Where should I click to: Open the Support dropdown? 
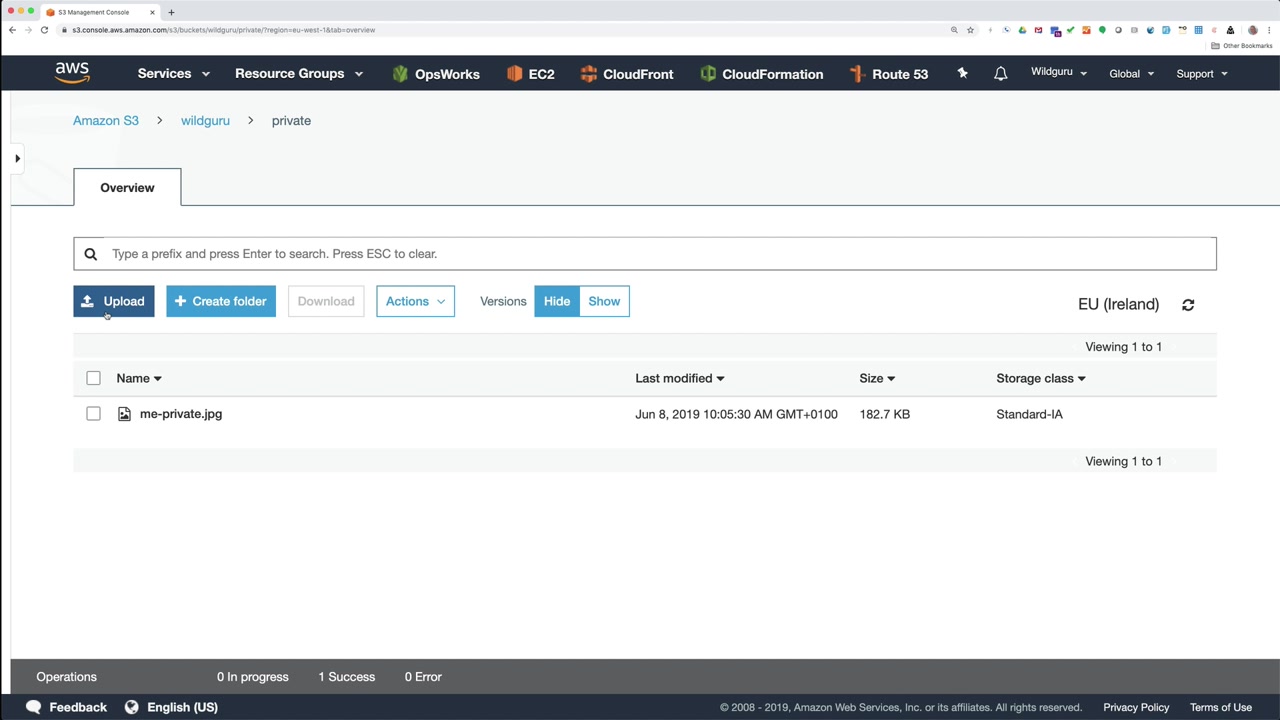click(x=1202, y=74)
